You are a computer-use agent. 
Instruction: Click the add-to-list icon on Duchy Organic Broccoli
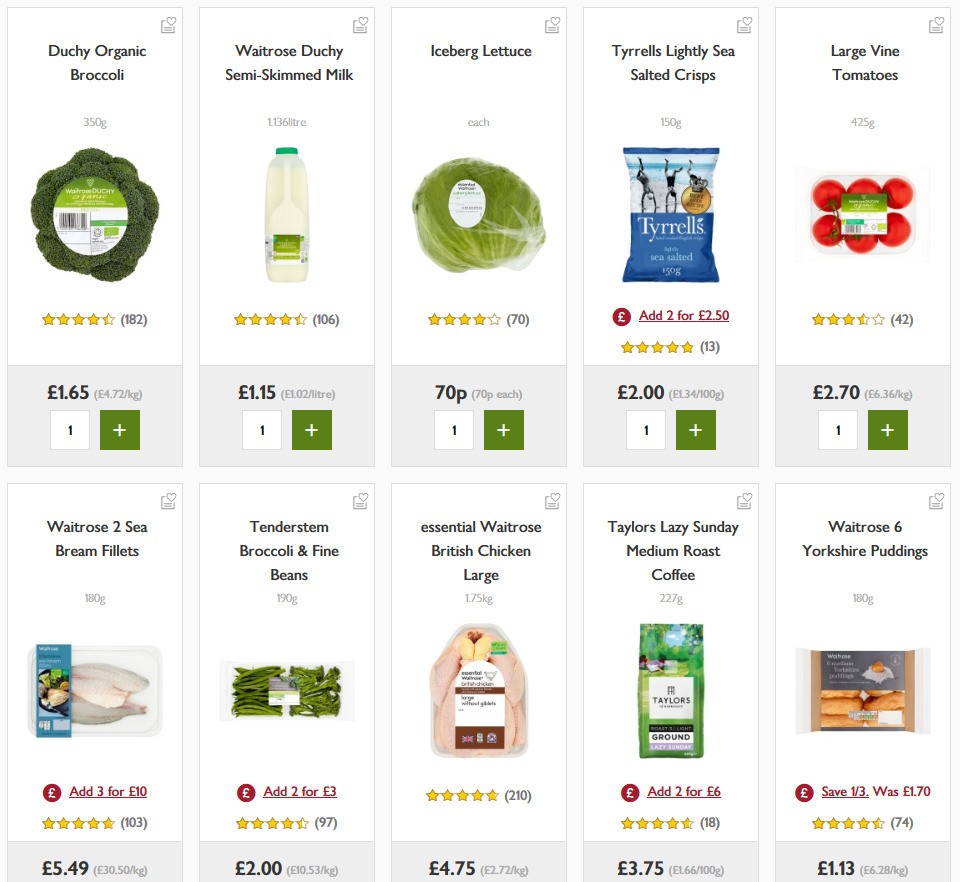(x=168, y=24)
